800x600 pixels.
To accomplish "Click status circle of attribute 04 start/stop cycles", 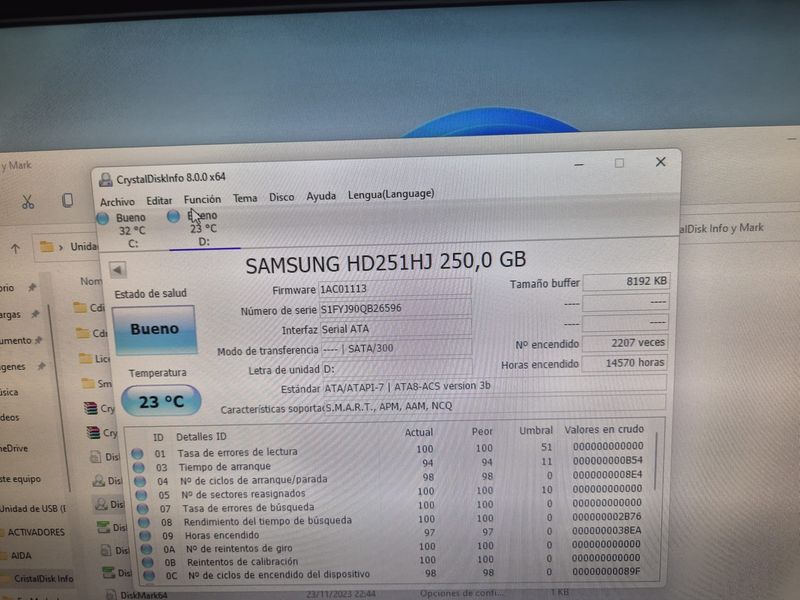I will pos(140,481).
